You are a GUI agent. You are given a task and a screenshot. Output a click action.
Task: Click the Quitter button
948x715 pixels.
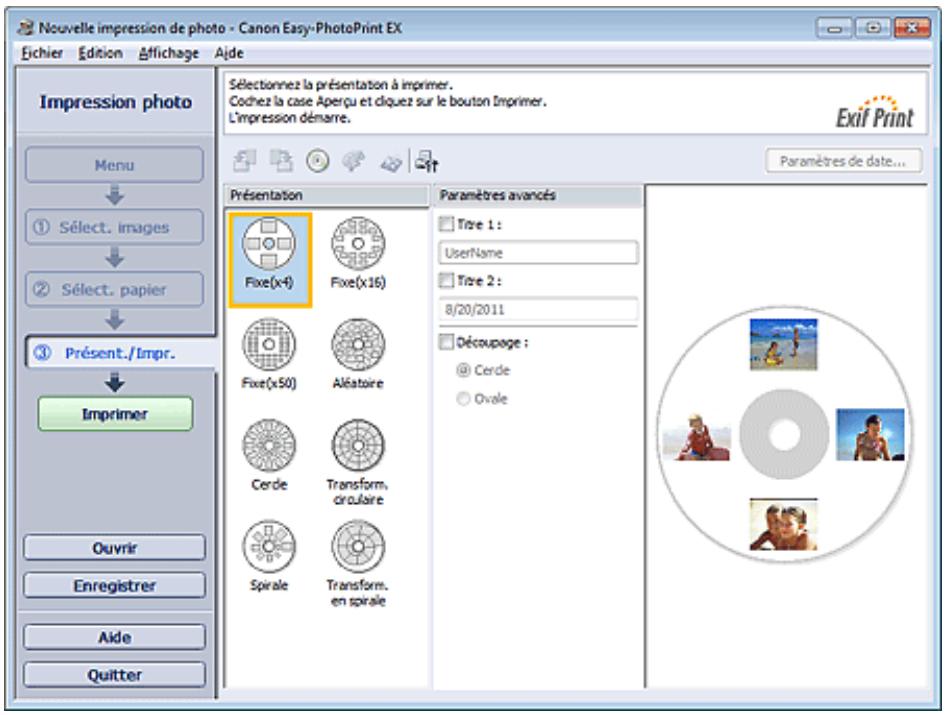(114, 675)
